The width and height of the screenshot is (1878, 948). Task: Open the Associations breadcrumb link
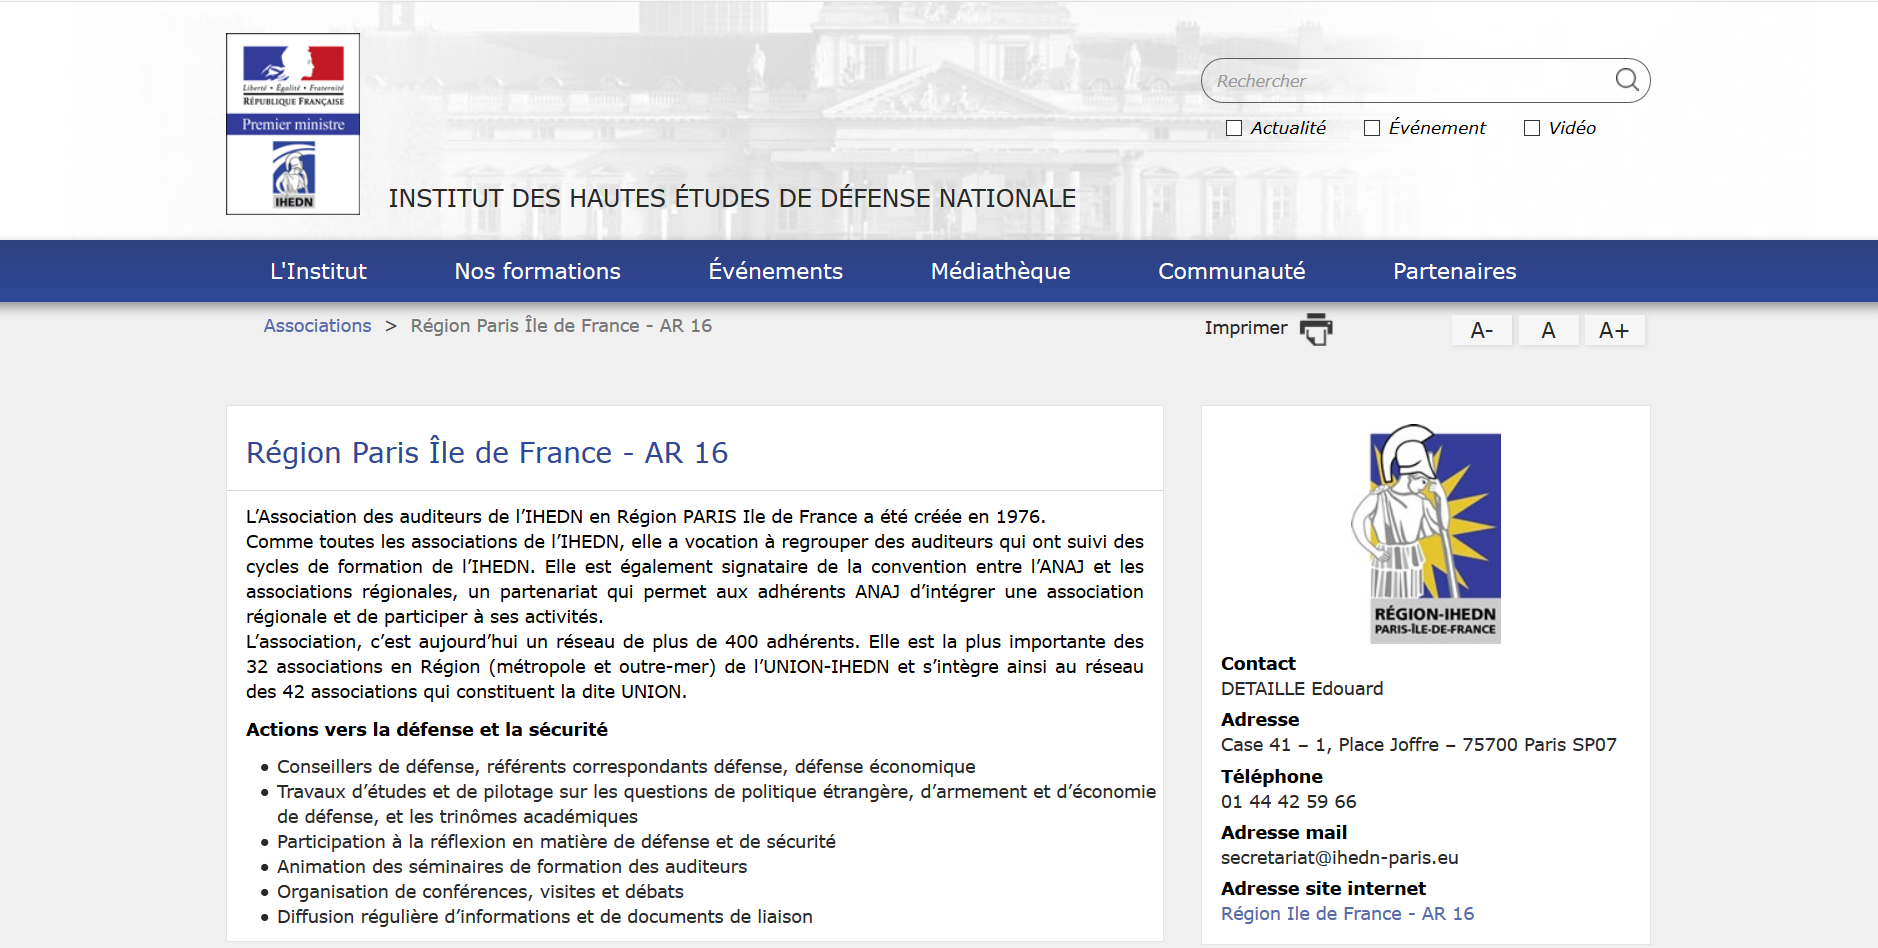(x=317, y=325)
